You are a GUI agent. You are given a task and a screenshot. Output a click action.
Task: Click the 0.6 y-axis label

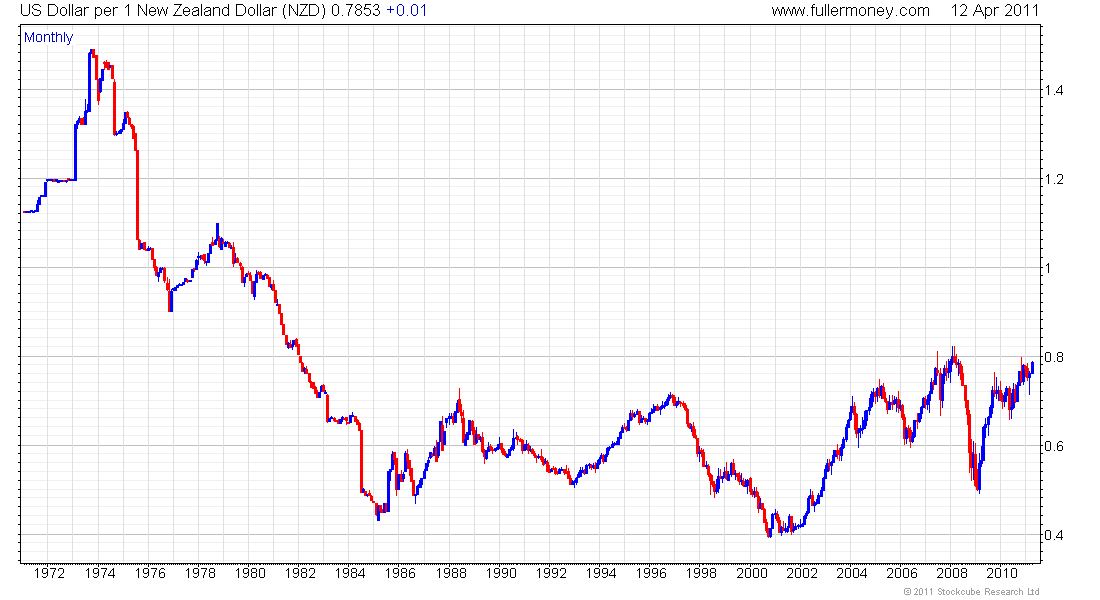coord(1054,446)
